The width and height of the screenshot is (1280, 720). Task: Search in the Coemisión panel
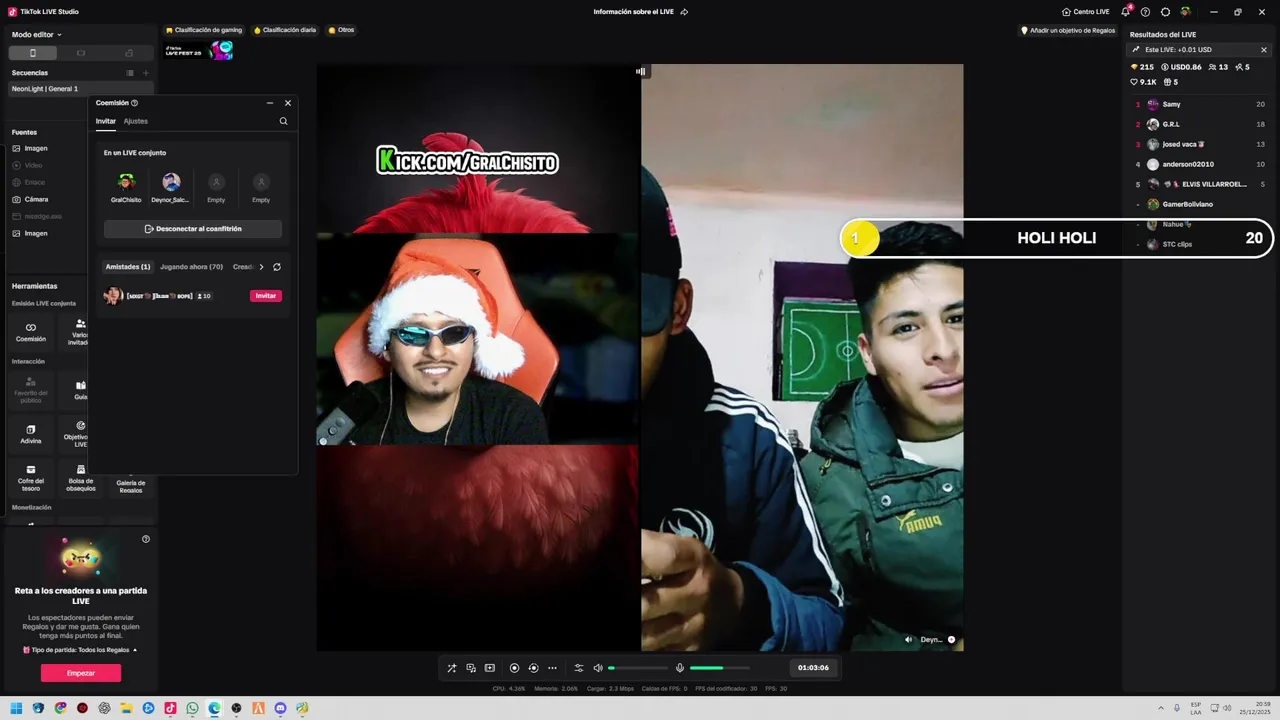(x=283, y=121)
